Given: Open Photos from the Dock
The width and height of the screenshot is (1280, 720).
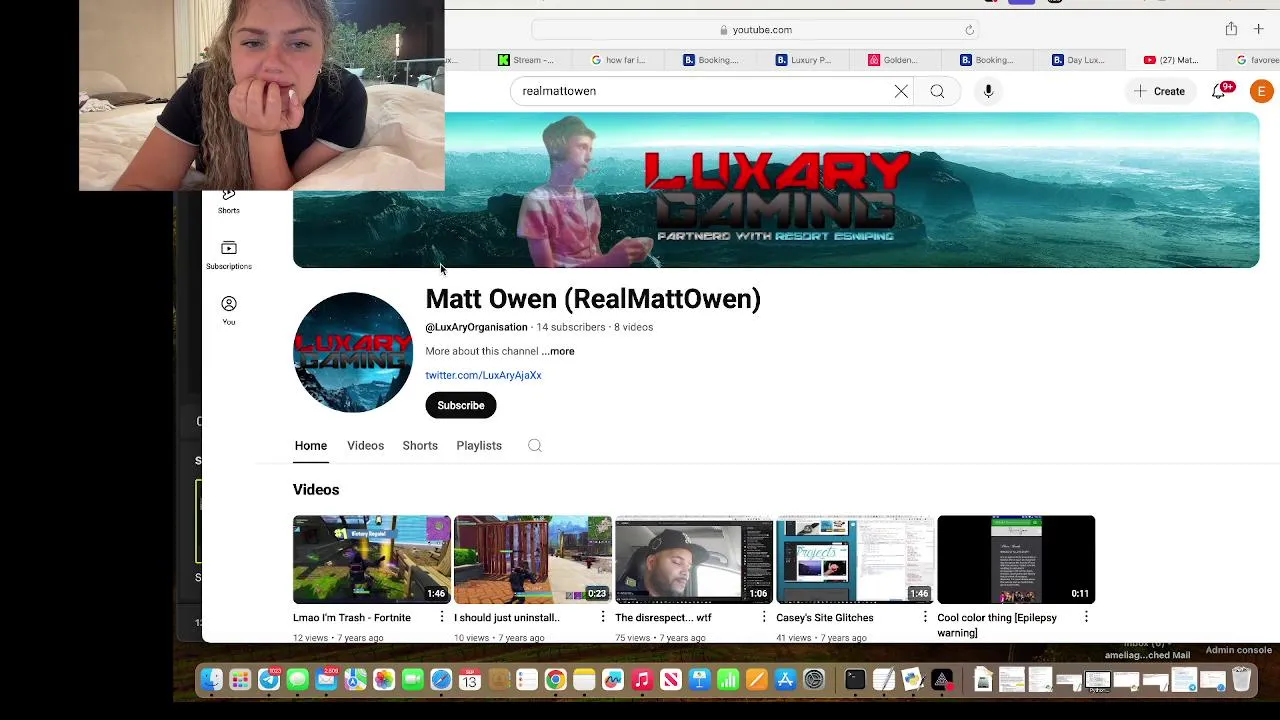Looking at the screenshot, I should tap(384, 681).
